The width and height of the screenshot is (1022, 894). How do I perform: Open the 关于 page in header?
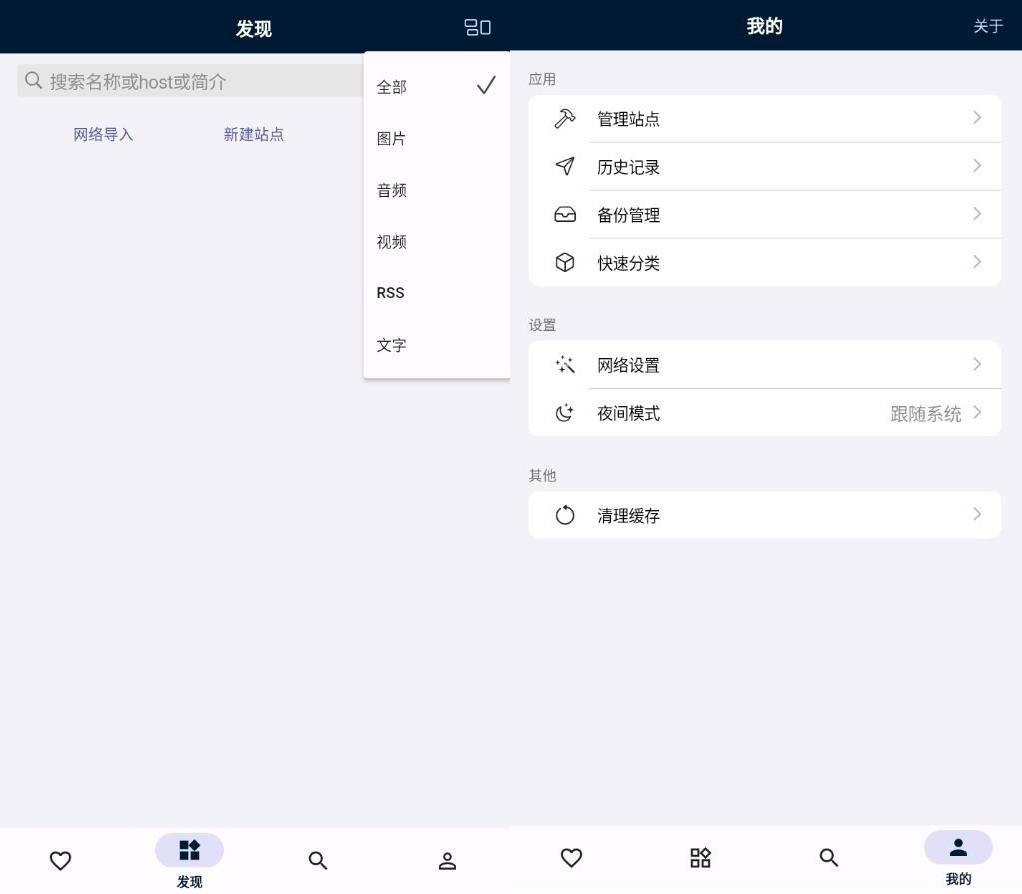point(988,26)
